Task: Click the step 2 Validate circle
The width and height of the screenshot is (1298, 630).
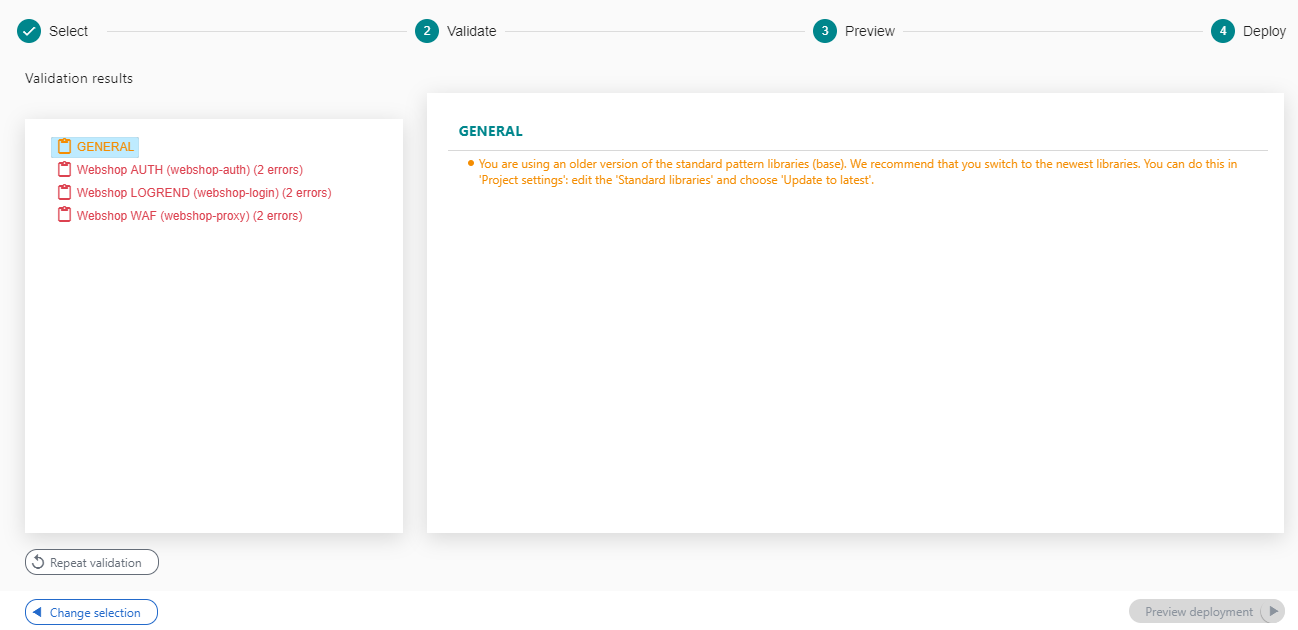Action: pos(427,31)
